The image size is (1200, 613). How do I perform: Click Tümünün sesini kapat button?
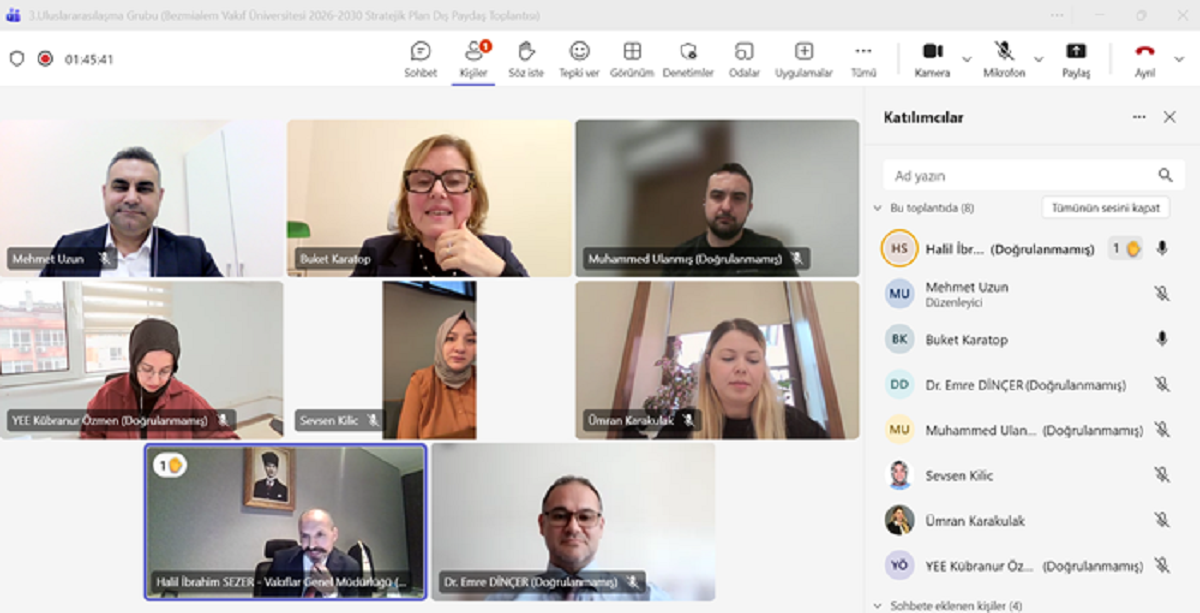click(x=1105, y=208)
